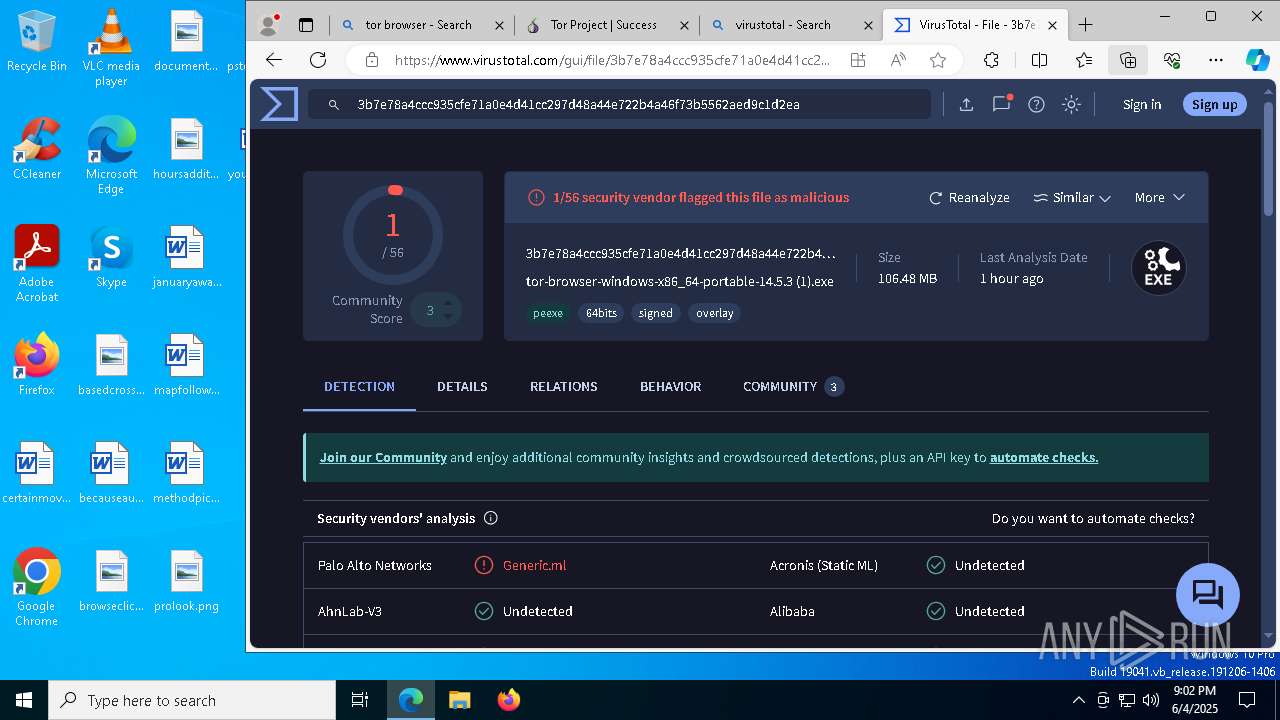Open the VirusTotal help icon
The image size is (1280, 720).
coord(1036,104)
